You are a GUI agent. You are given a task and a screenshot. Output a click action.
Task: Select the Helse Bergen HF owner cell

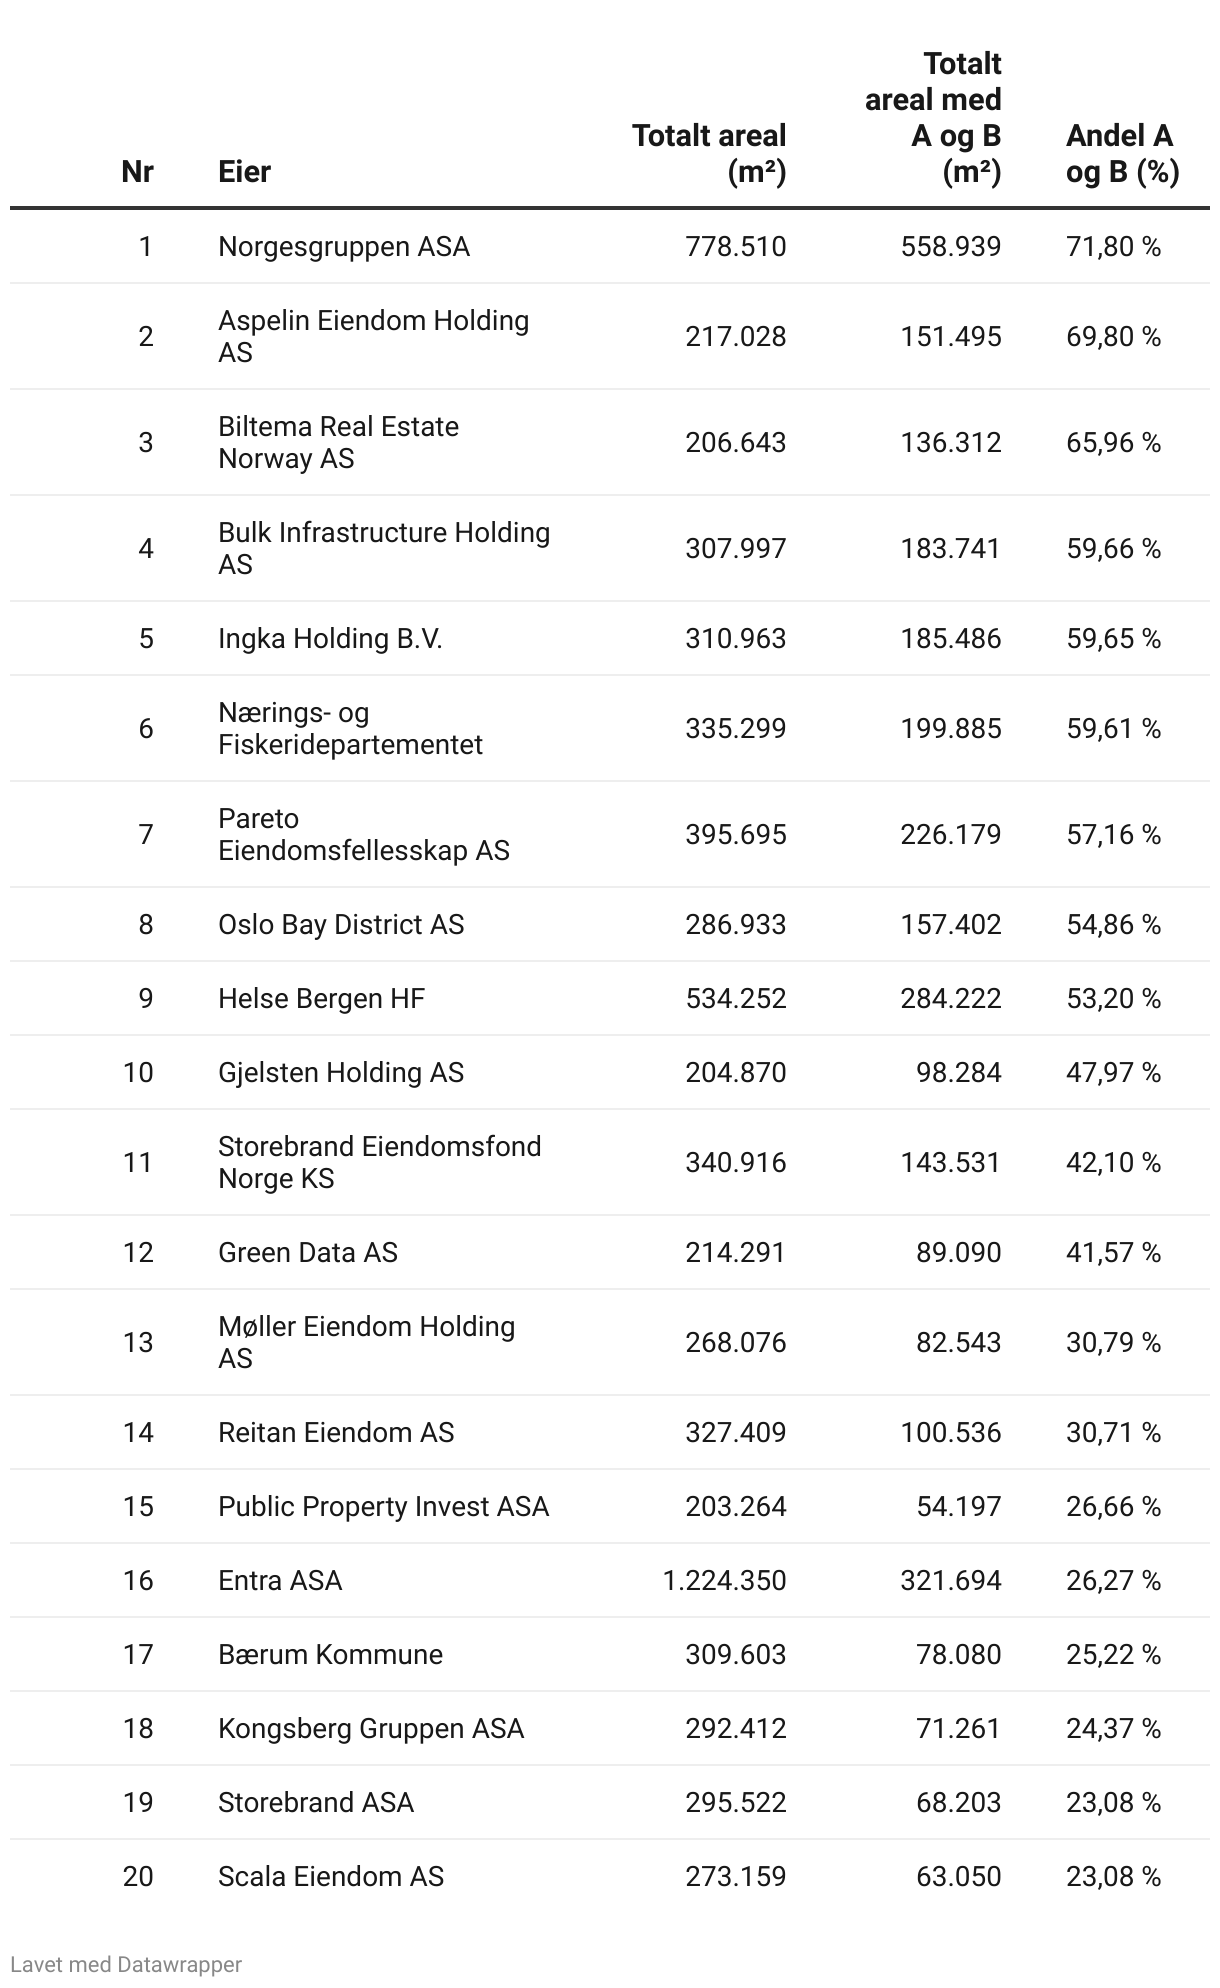pos(321,998)
